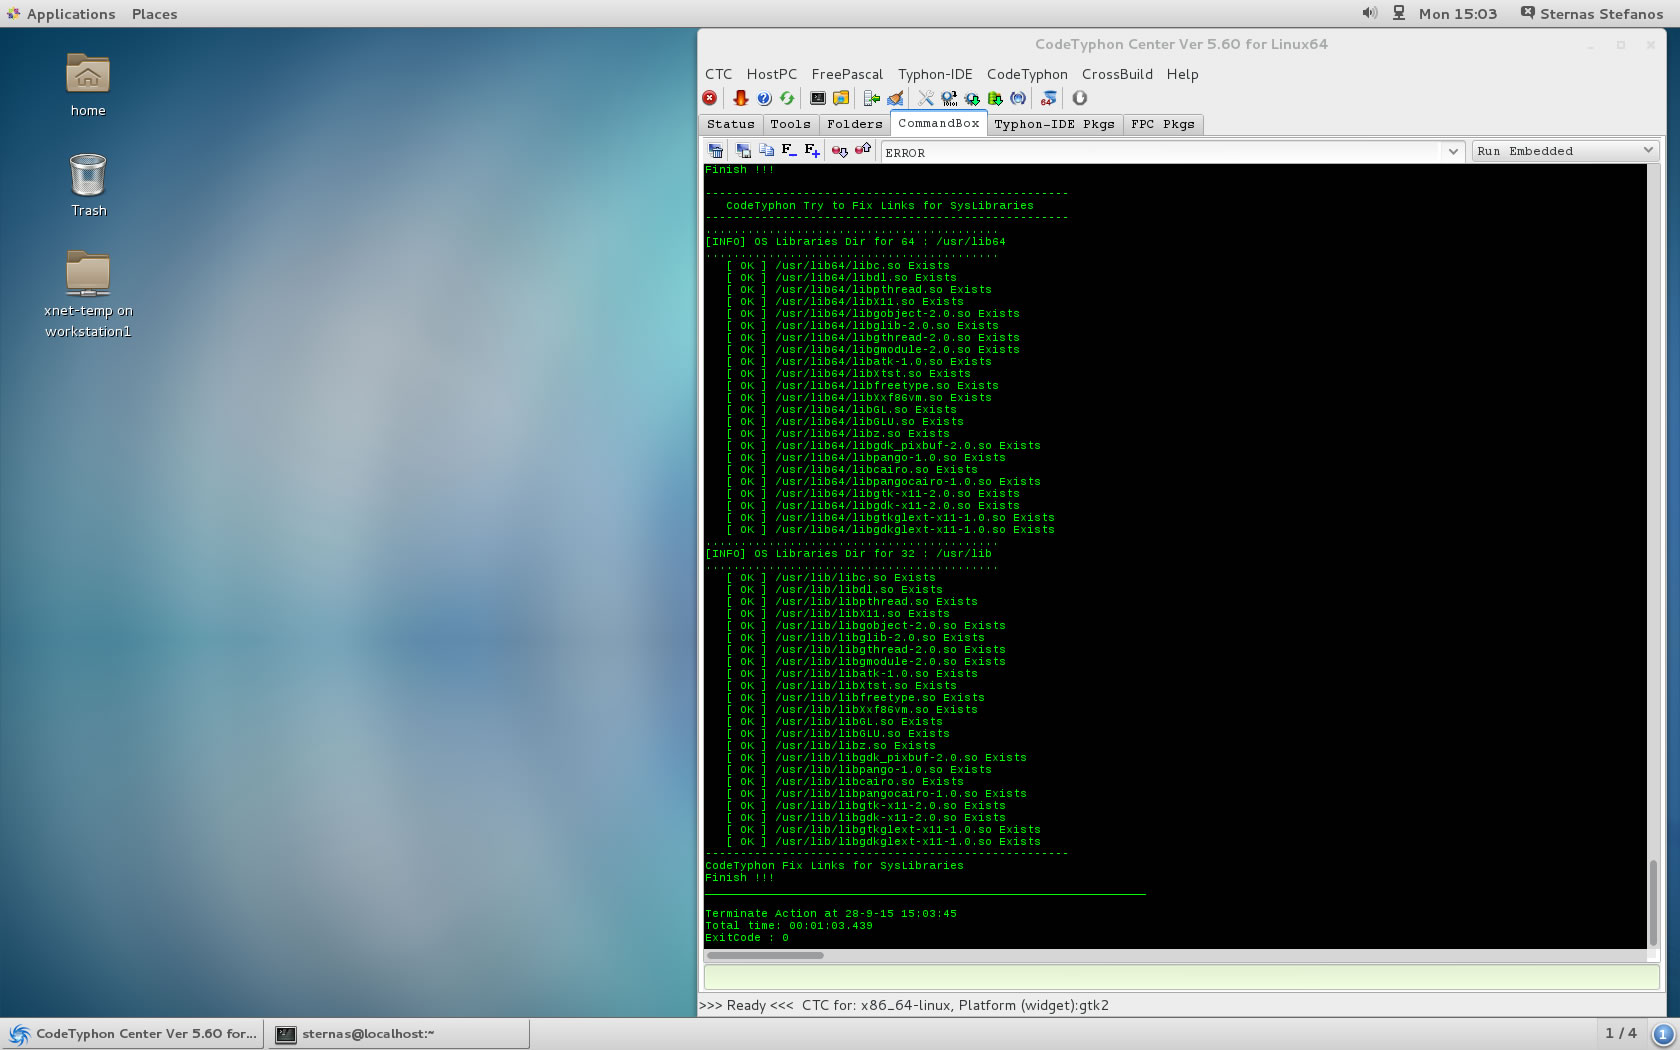Screen dimensions: 1680x1050
Task: Open the ERROR filter combo box dropdown
Action: pyautogui.click(x=1453, y=152)
